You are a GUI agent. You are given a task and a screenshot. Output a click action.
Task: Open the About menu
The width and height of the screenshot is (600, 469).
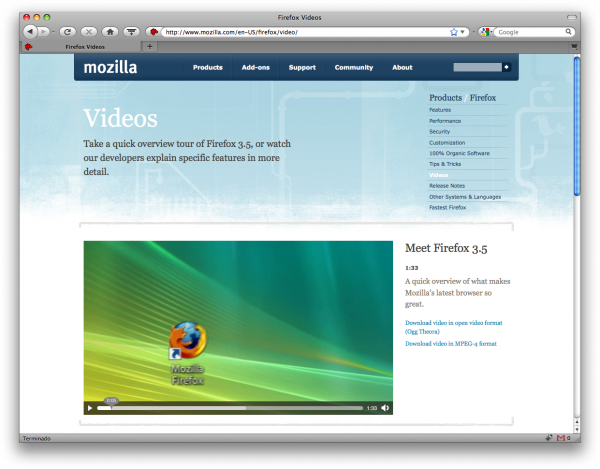402,67
